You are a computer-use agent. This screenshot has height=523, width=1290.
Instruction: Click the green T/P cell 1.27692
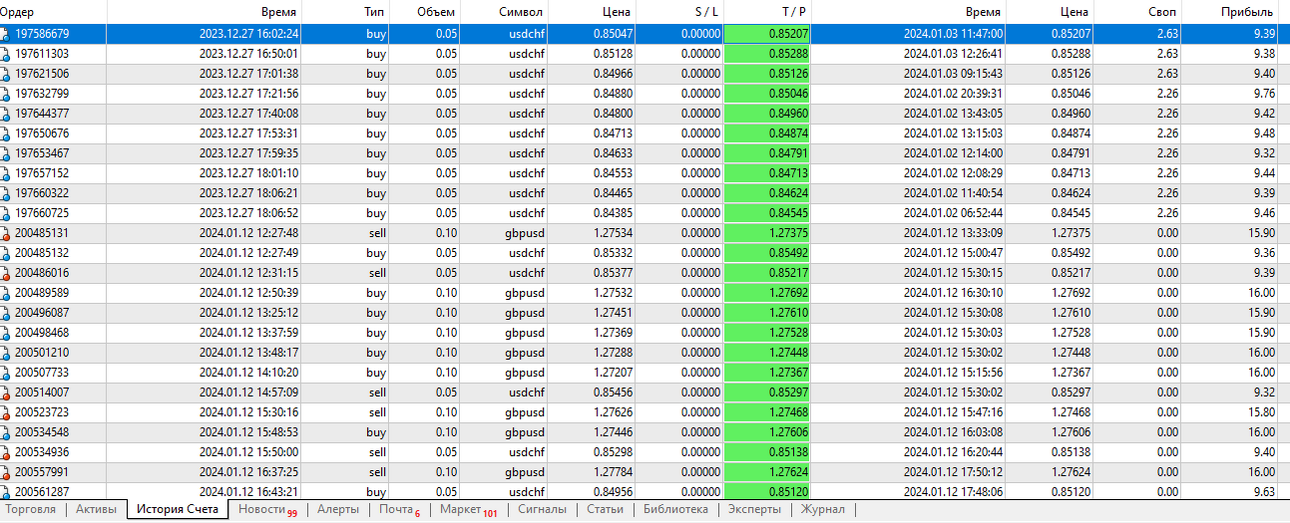(x=768, y=293)
